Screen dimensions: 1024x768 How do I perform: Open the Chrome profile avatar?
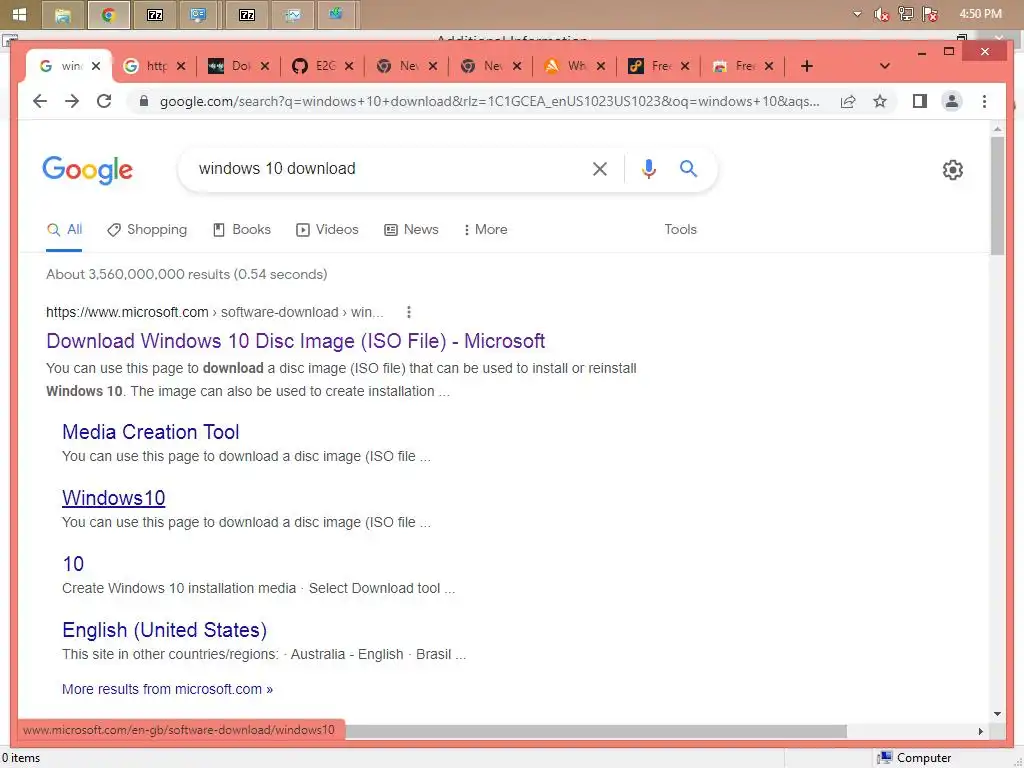pos(952,101)
